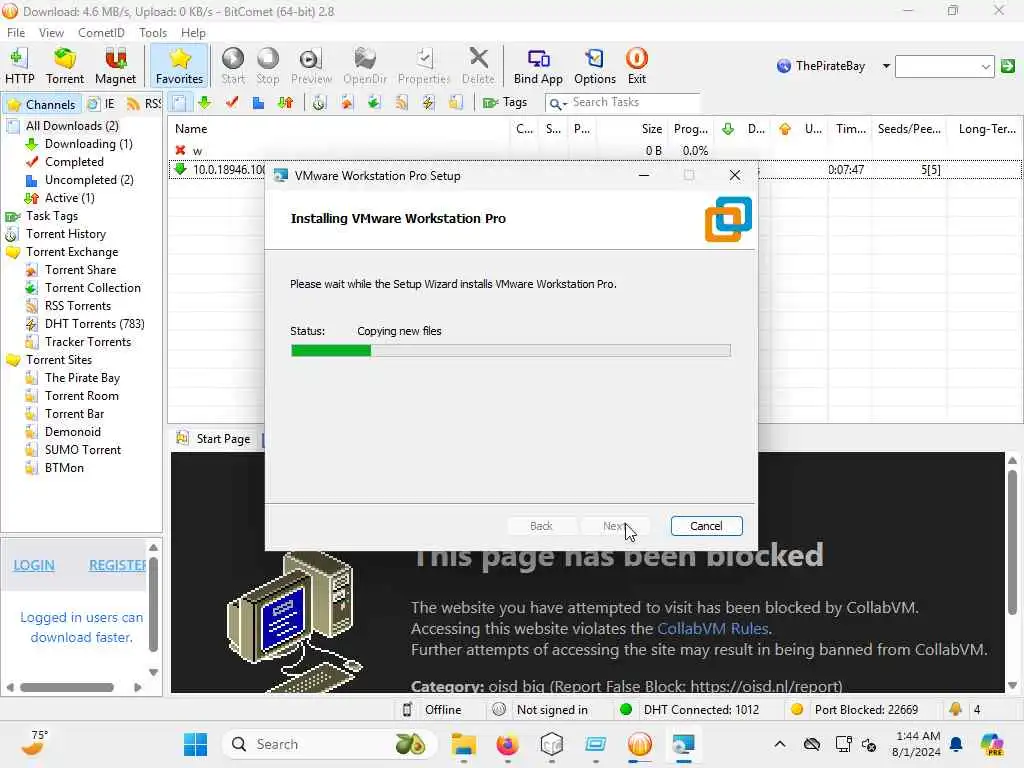This screenshot has width=1024, height=768.
Task: Click the Delete toolbar icon
Action: [478, 66]
